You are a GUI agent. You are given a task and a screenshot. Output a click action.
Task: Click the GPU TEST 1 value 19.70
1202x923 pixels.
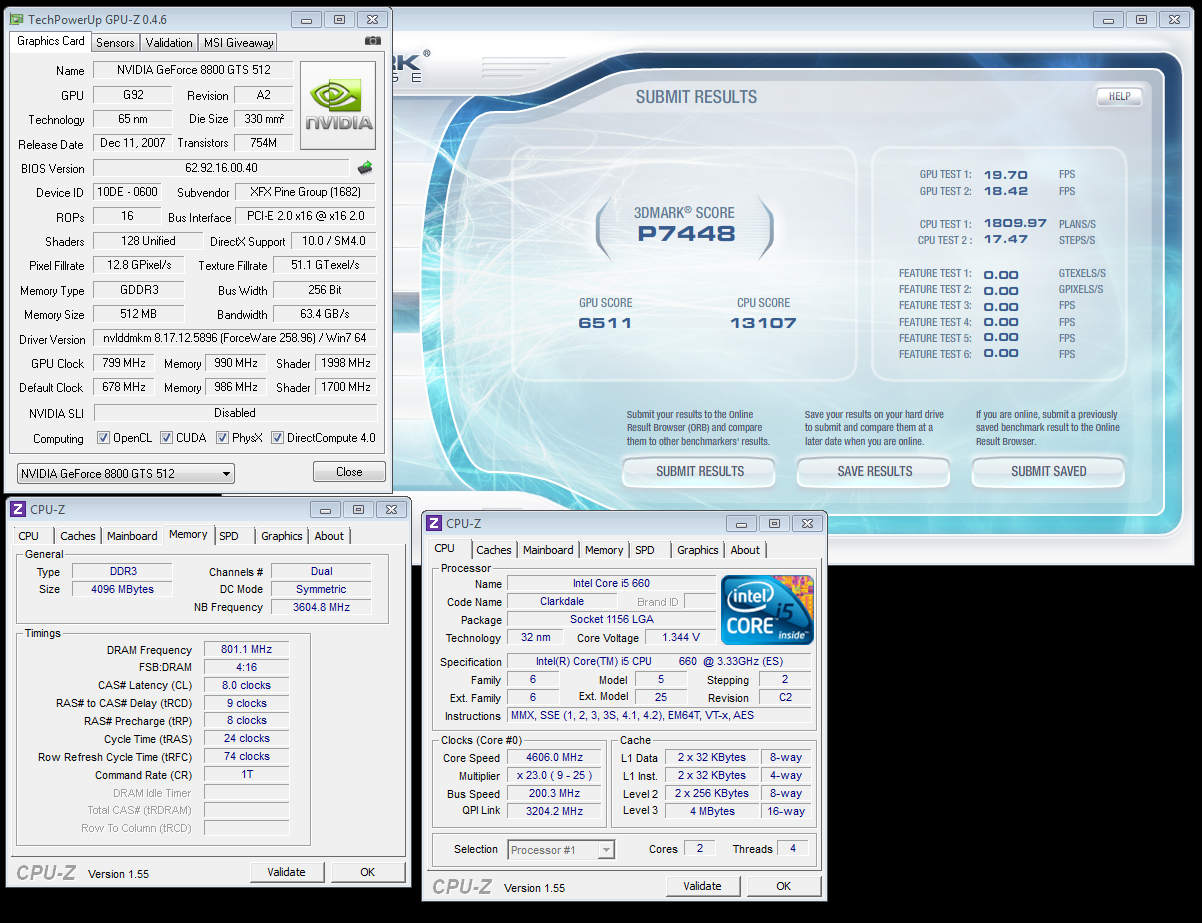click(x=1005, y=175)
